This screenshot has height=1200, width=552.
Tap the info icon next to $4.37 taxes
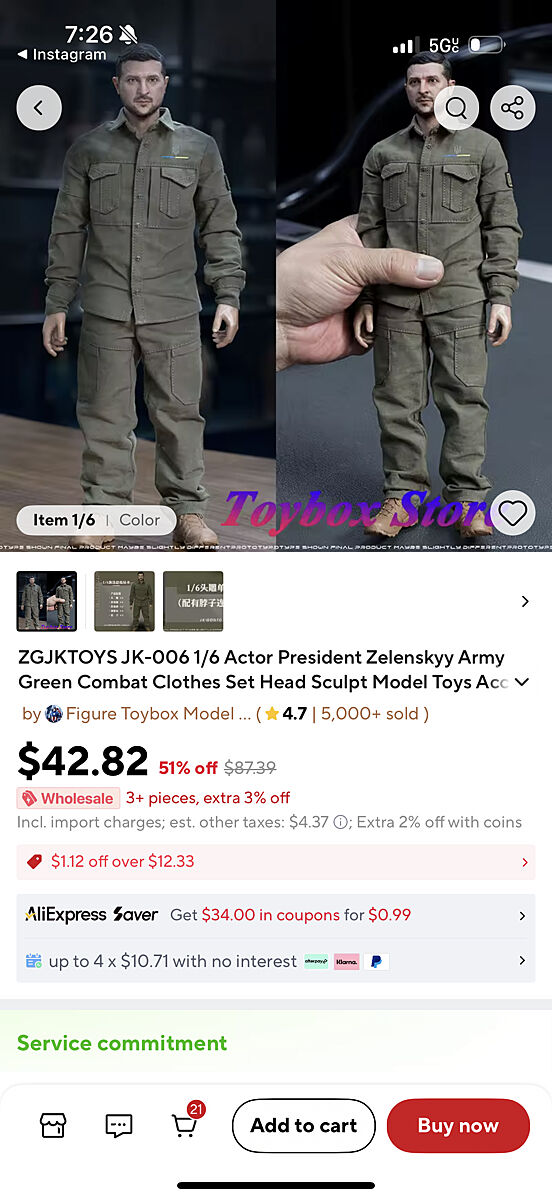(x=341, y=822)
